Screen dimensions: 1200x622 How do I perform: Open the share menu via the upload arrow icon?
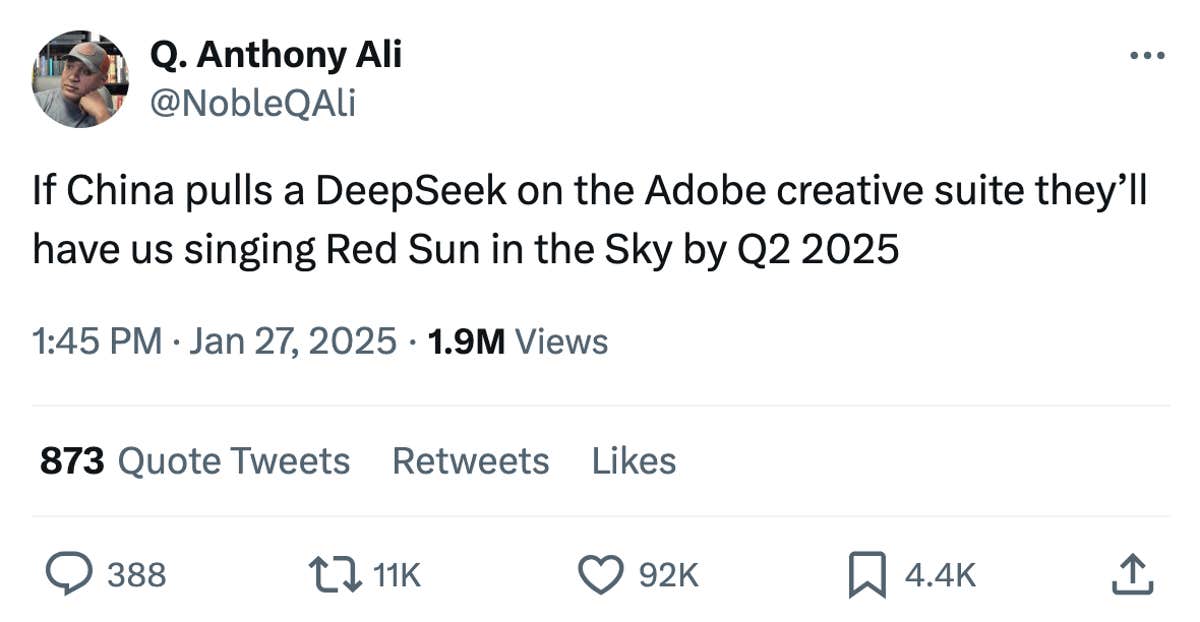(1133, 573)
